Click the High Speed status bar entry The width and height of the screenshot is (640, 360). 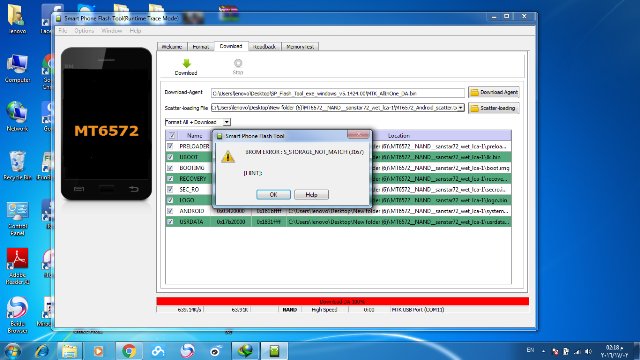324,310
